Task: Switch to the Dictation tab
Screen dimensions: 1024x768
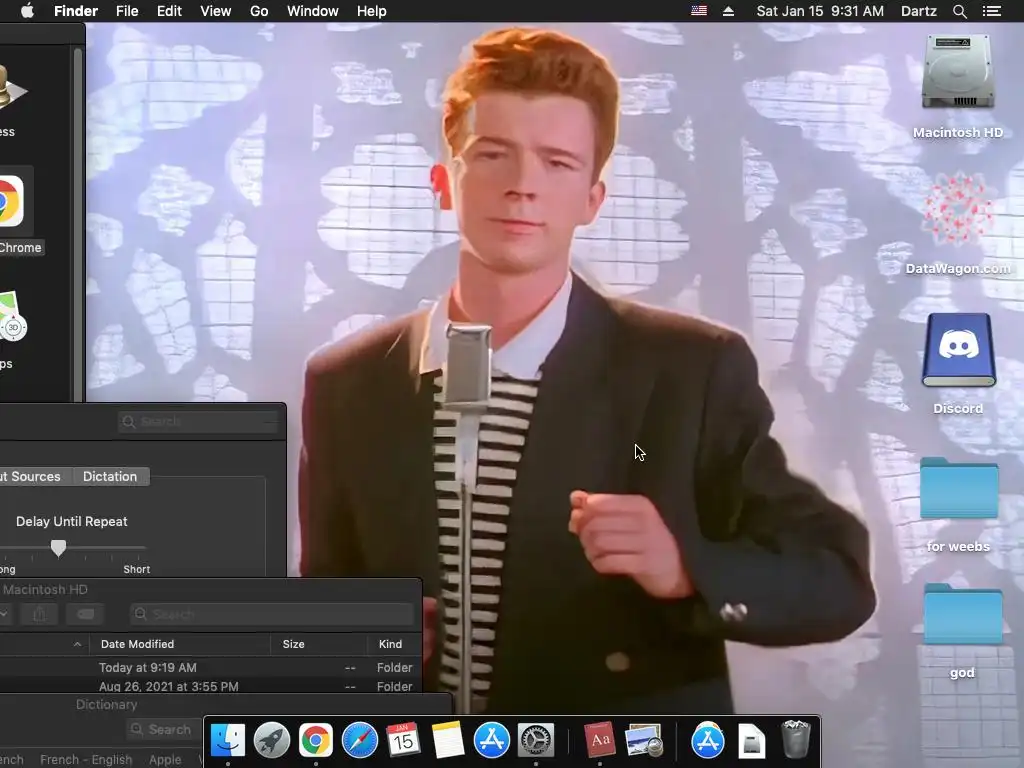Action: [x=110, y=476]
